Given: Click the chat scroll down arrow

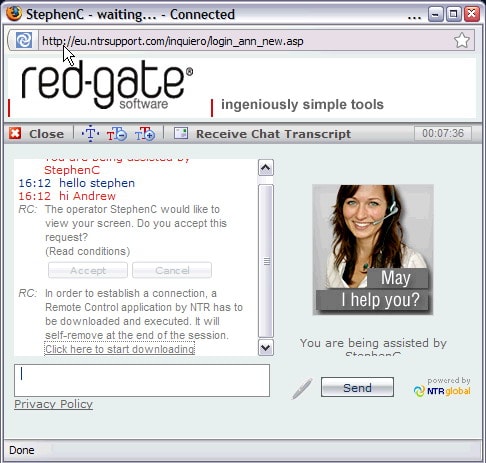Looking at the screenshot, I should (266, 348).
